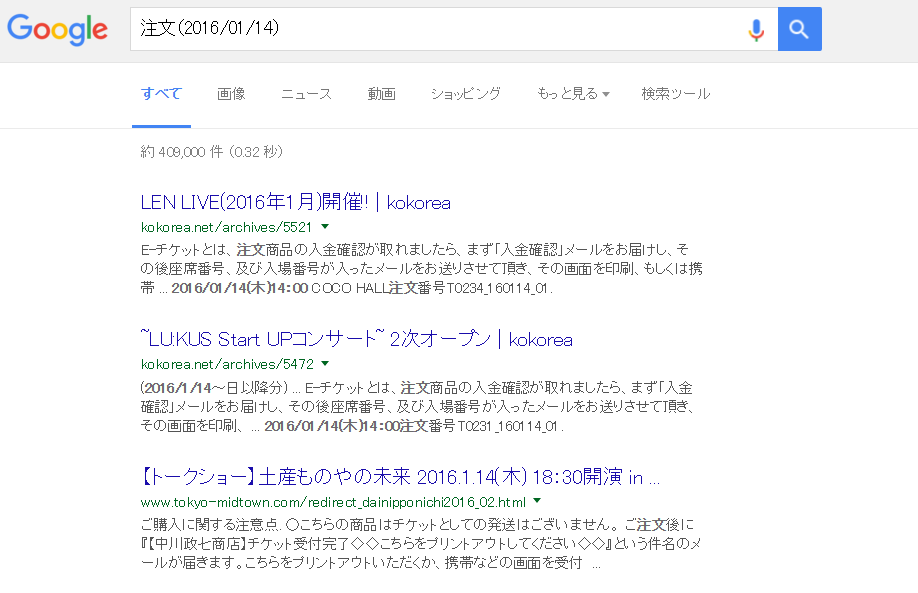Screen dimensions: 918x593
Task: Click the kokorea.net/archives/5472 URL text
Action: (227, 364)
